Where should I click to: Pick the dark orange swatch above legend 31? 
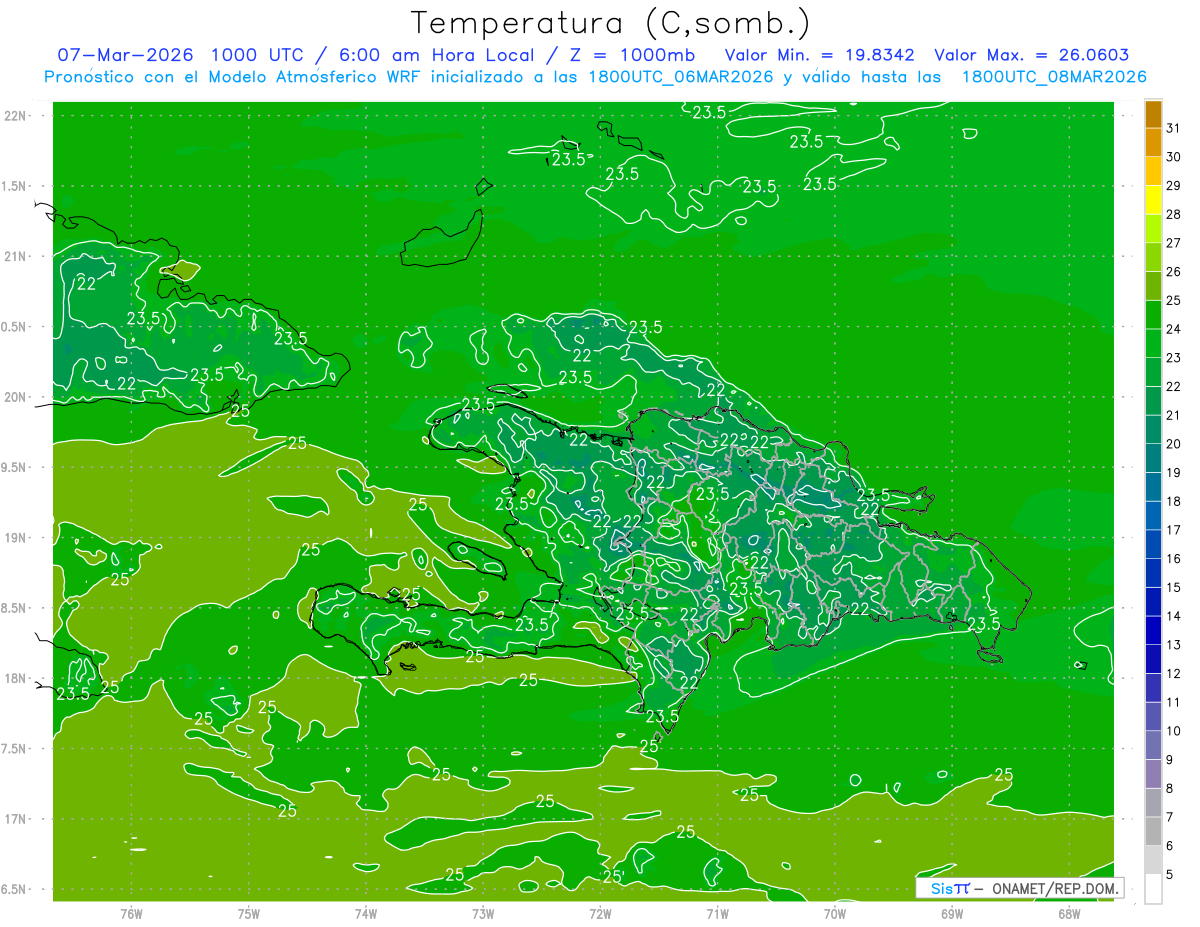[x=1153, y=114]
